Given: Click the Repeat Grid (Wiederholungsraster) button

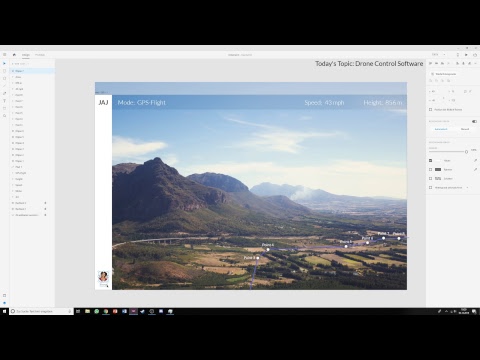Looking at the screenshot, I should point(445,74).
